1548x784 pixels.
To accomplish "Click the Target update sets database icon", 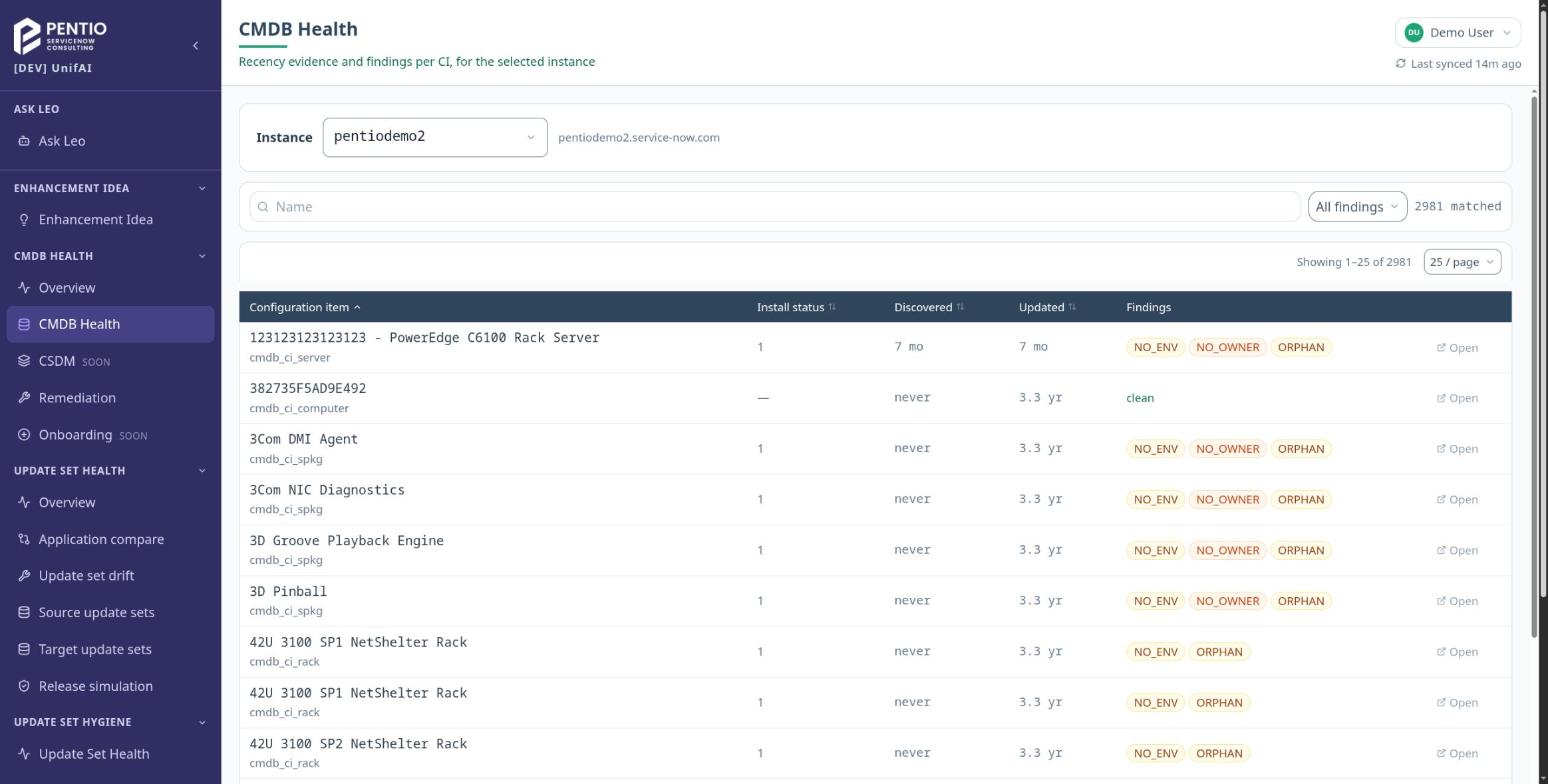I will (24, 650).
